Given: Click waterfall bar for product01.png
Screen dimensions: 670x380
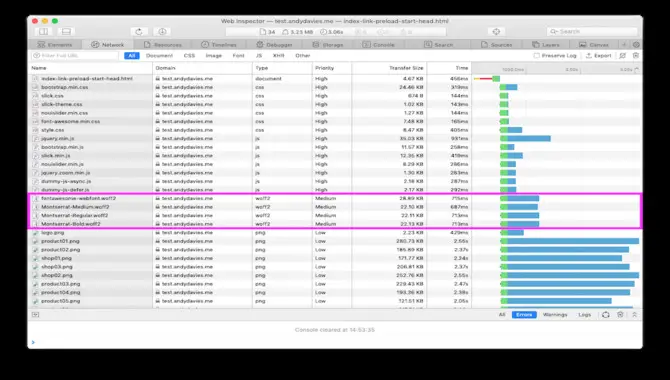Looking at the screenshot, I should coord(570,241).
